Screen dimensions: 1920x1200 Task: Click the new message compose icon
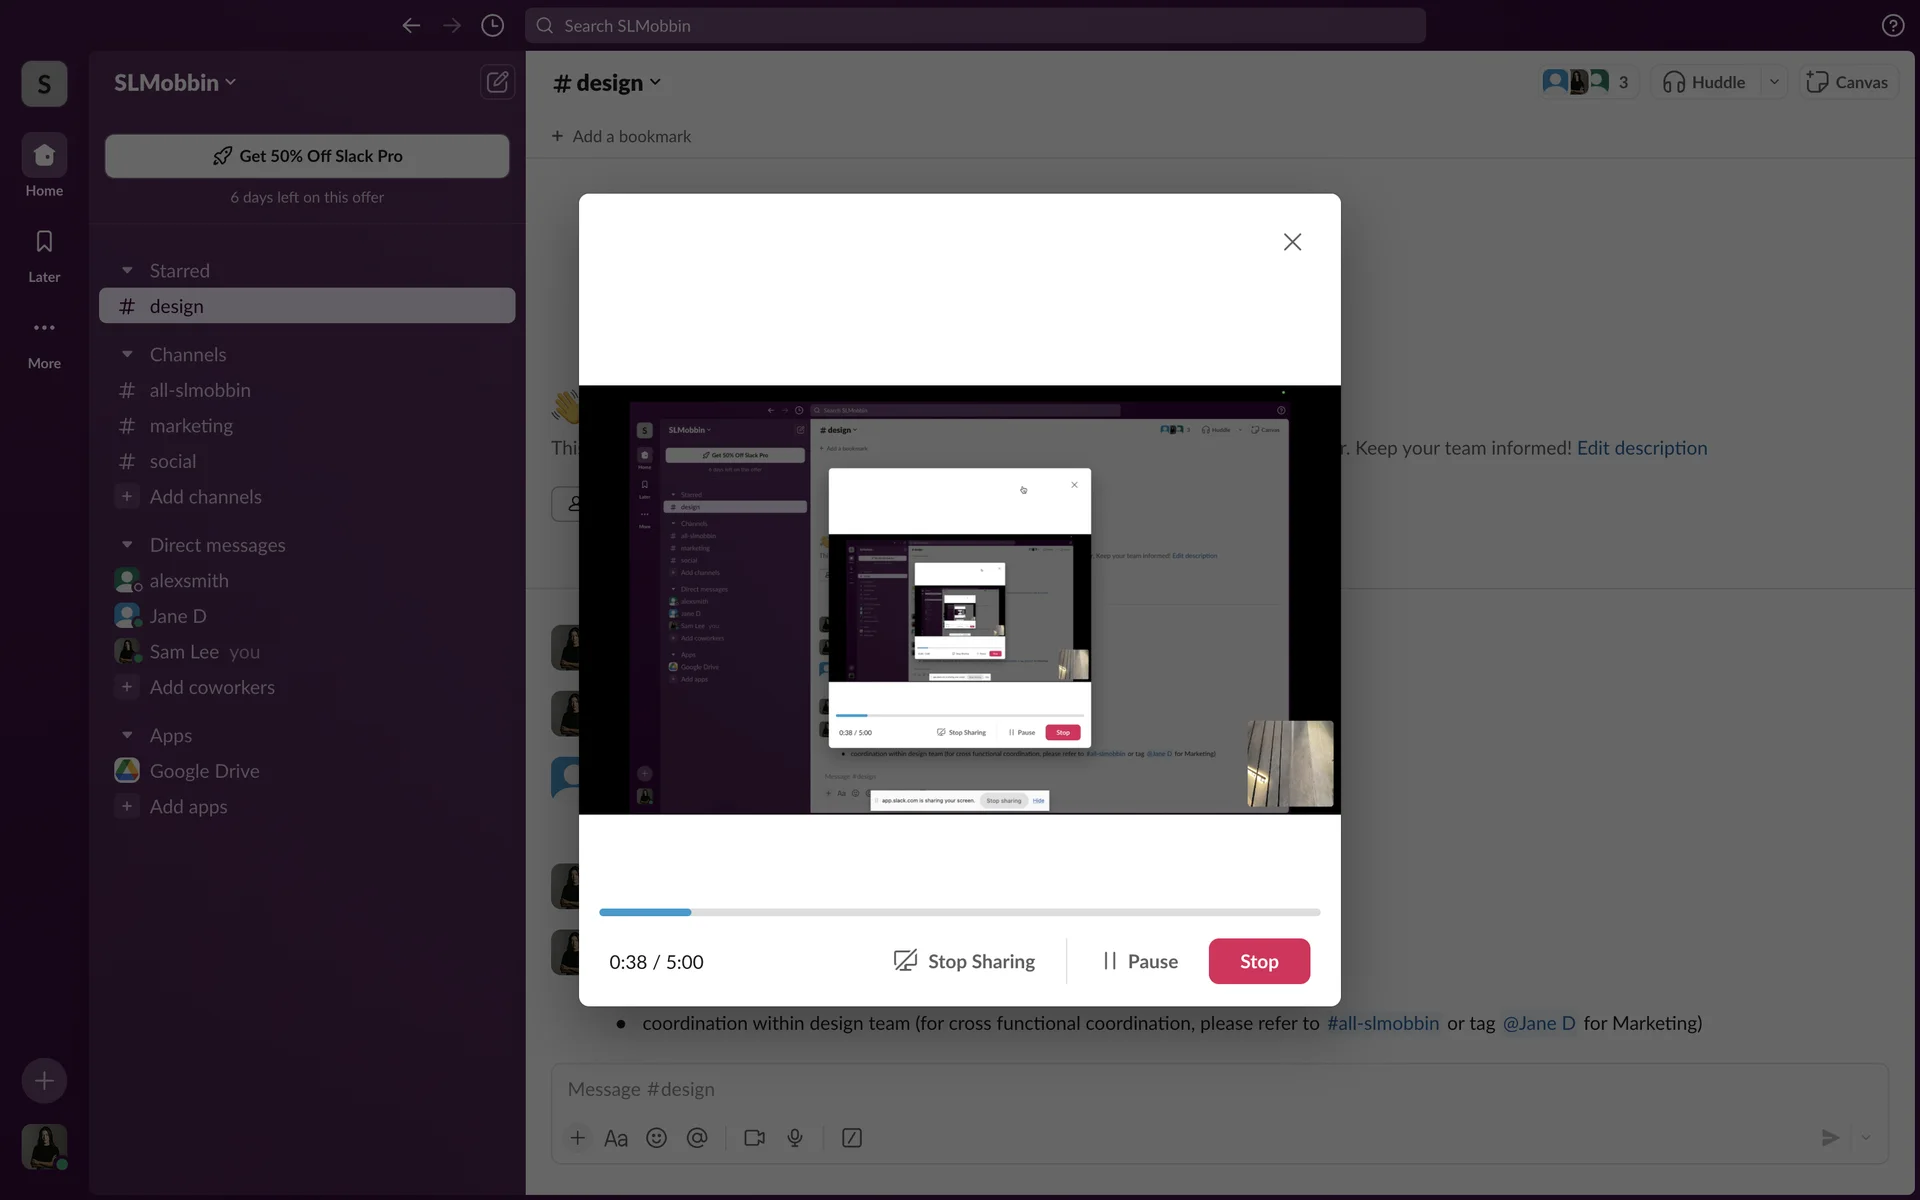[x=497, y=82]
